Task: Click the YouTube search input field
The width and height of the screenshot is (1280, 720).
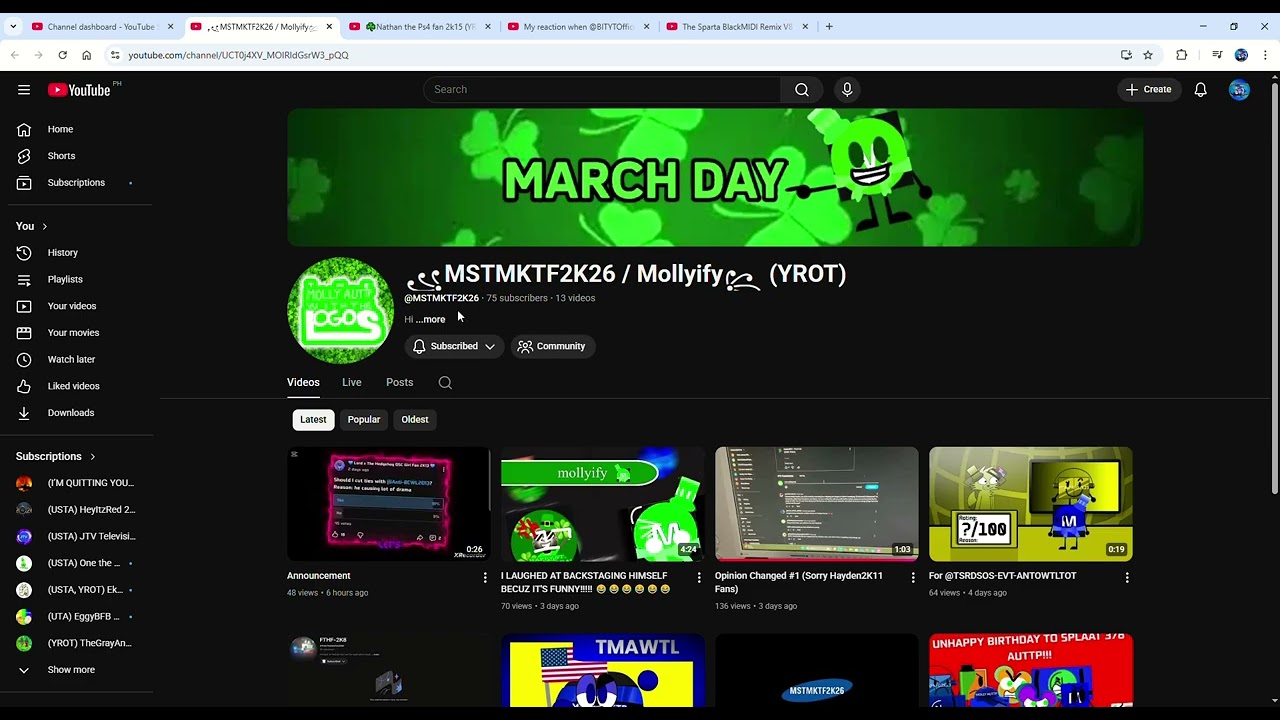Action: [x=602, y=90]
